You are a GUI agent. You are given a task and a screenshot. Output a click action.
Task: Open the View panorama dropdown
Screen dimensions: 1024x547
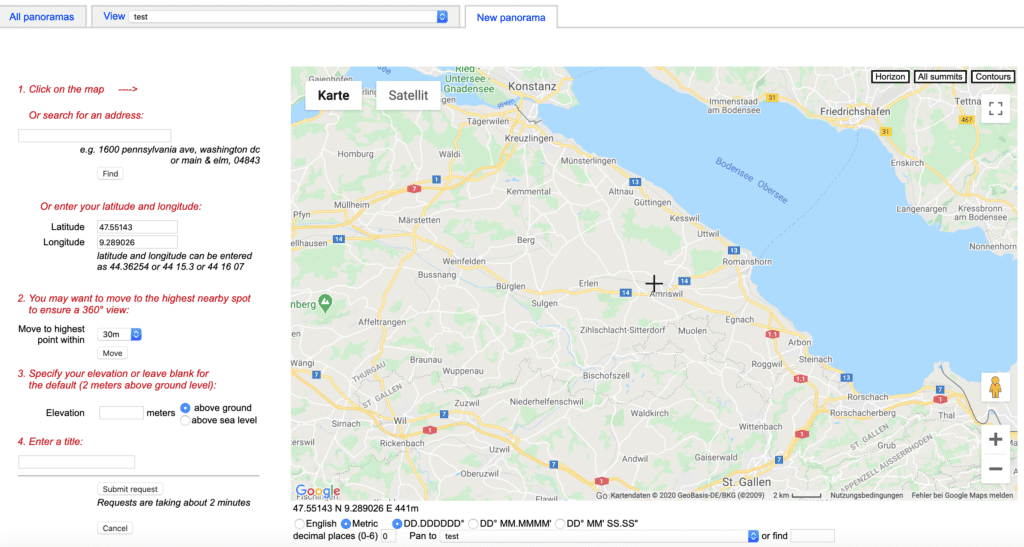coord(289,16)
